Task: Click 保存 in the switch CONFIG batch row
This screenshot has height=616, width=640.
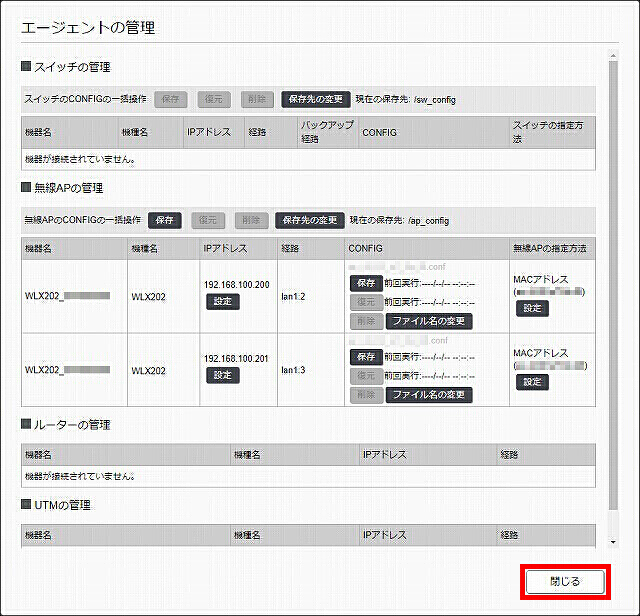Action: [x=171, y=99]
